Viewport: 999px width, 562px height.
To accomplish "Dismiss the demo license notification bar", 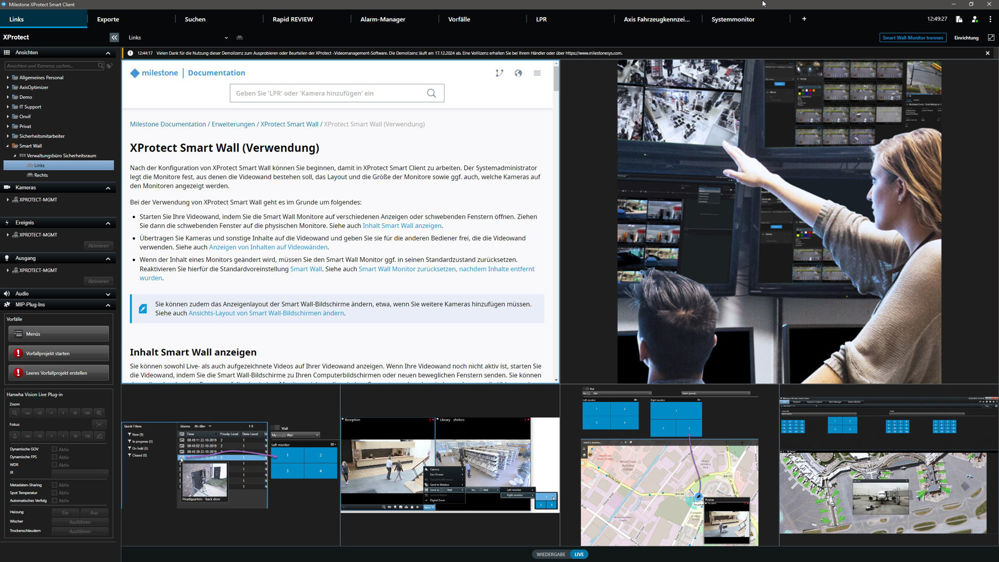I will tap(988, 53).
